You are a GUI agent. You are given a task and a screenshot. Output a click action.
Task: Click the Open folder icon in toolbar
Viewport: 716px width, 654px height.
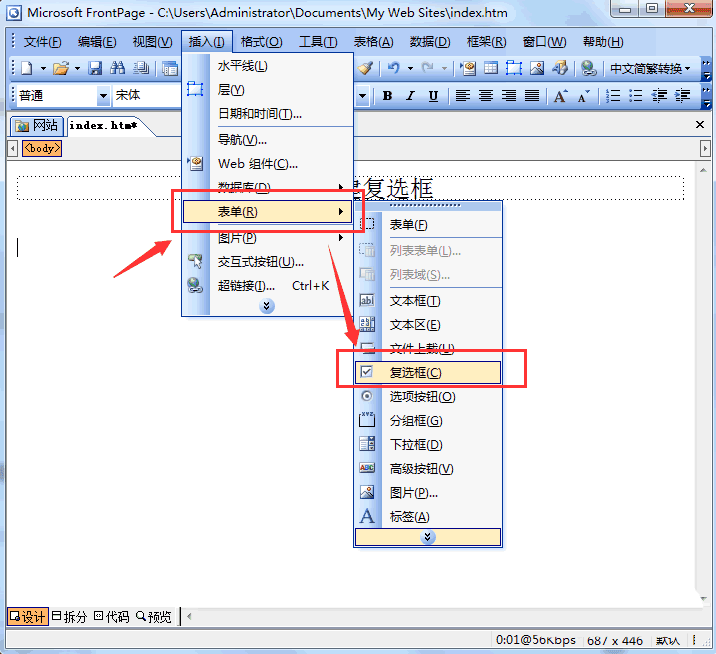tap(61, 69)
